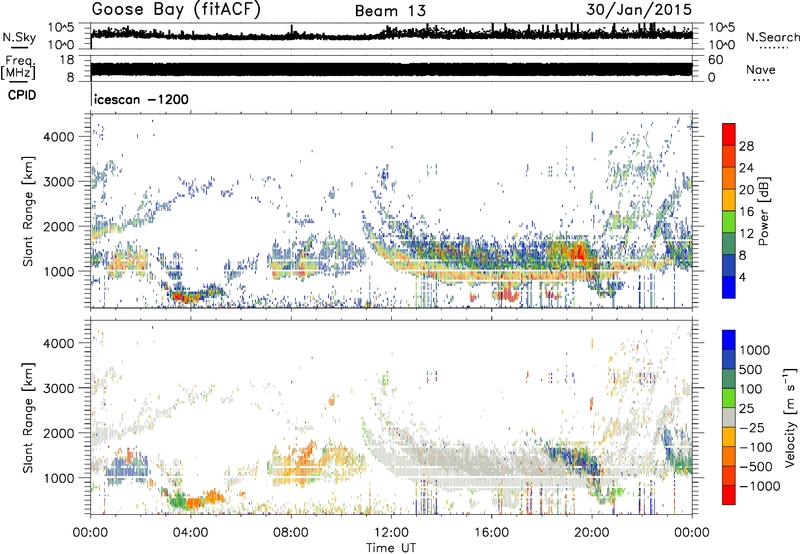Click the date "30/Jan/2015" in the header
The width and height of the screenshot is (800, 554).
click(639, 9)
